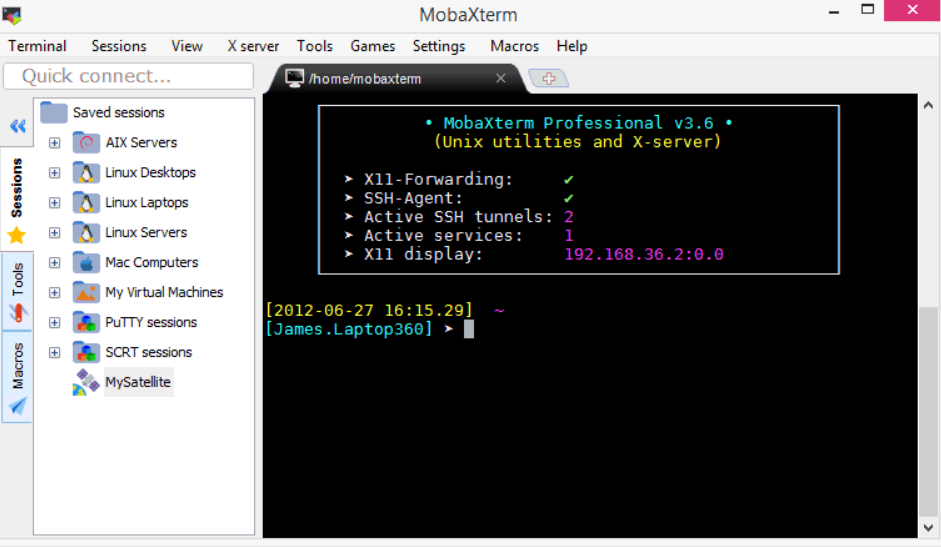Maximize the MobaXterm window

(x=867, y=10)
